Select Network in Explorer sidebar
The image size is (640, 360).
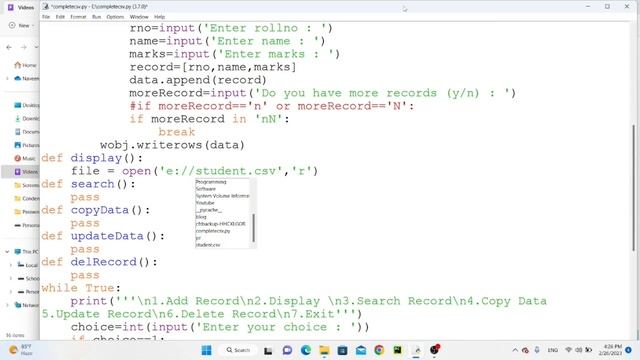click(x=27, y=305)
